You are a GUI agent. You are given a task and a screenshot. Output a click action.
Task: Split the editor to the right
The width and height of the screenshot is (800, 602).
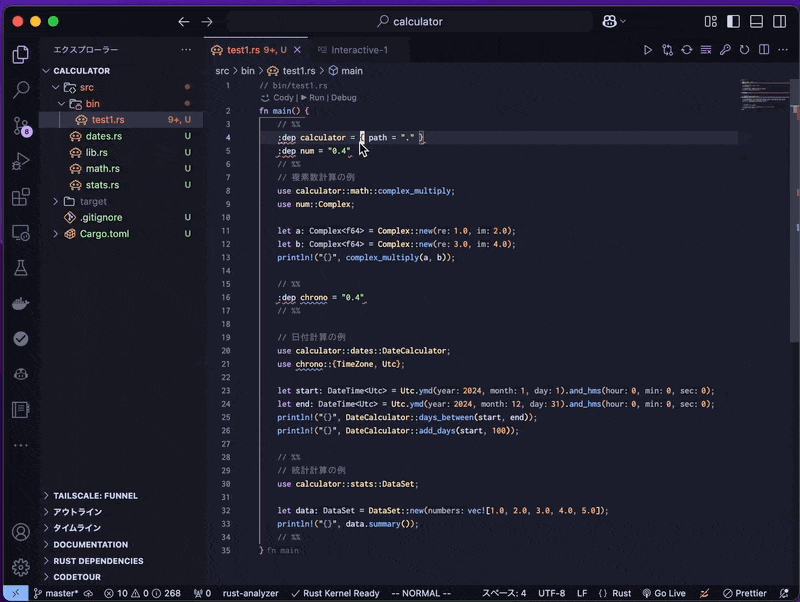coord(764,50)
